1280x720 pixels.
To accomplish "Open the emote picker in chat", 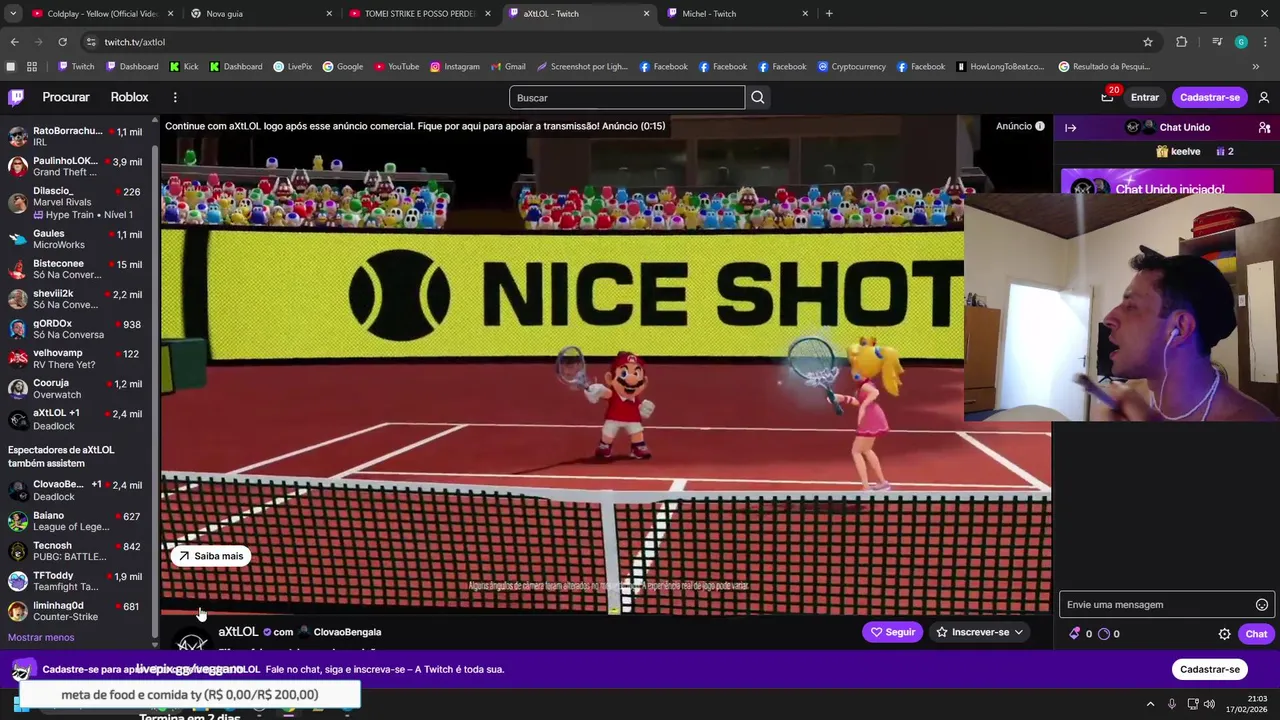I will click(x=1262, y=605).
